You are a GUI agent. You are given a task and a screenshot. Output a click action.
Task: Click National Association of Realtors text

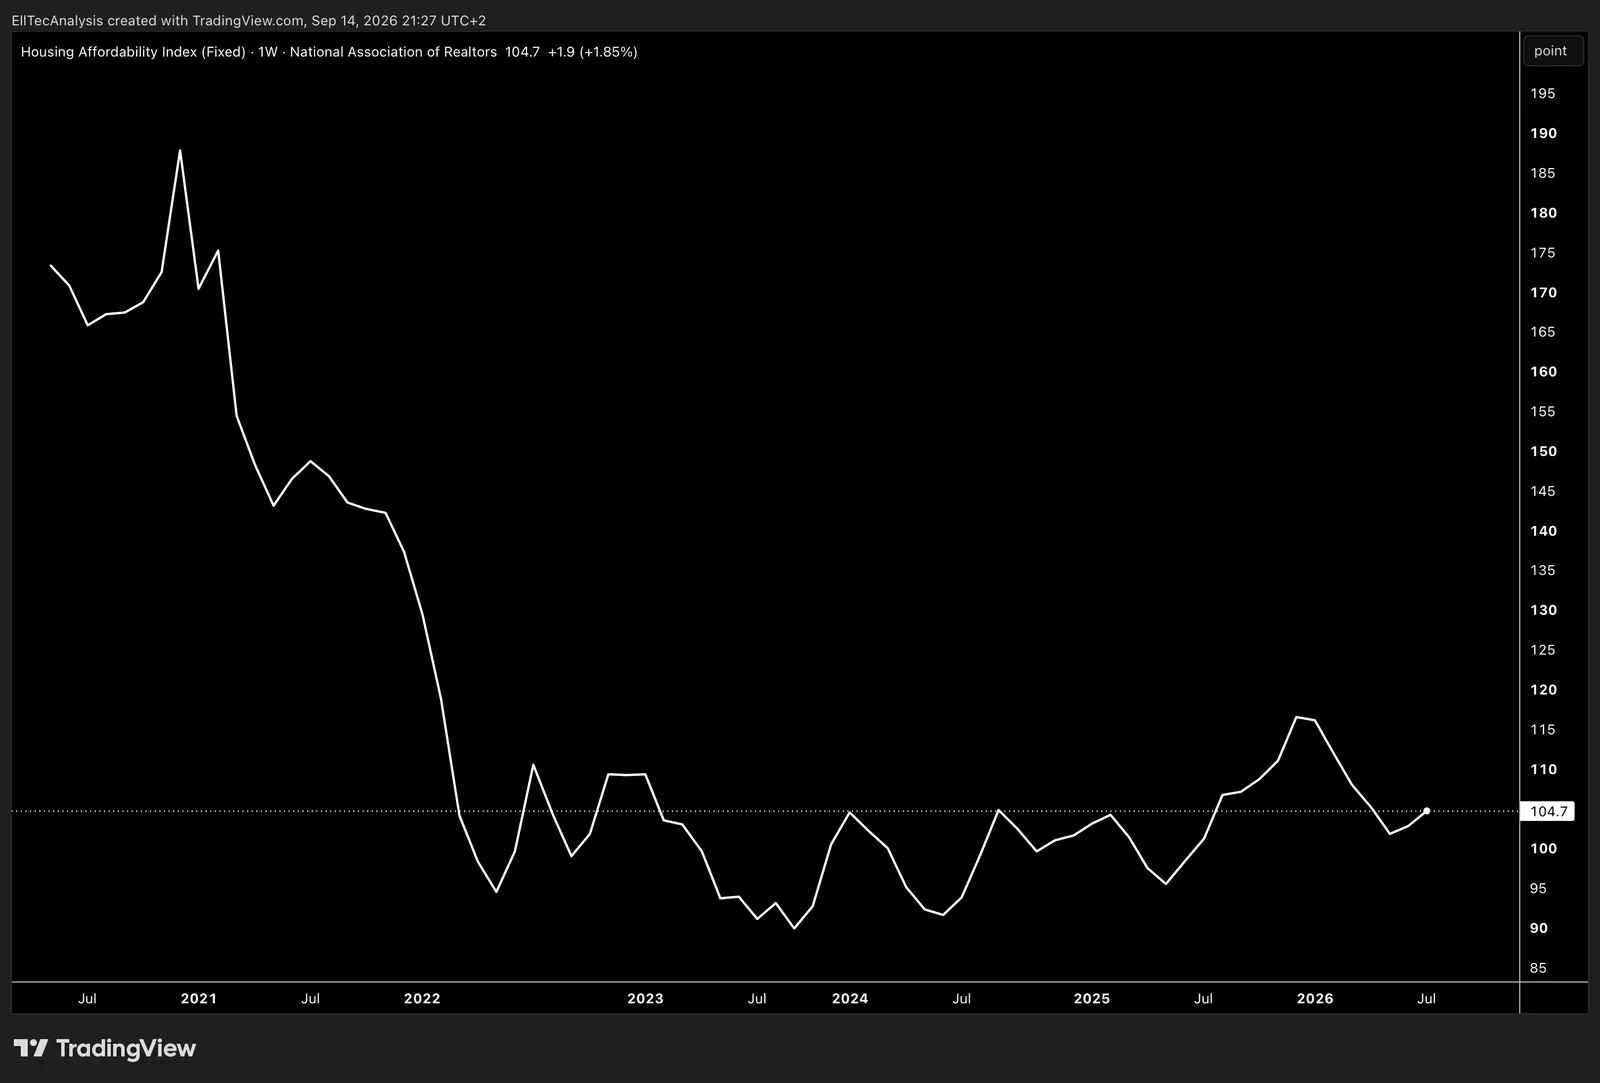coord(393,52)
